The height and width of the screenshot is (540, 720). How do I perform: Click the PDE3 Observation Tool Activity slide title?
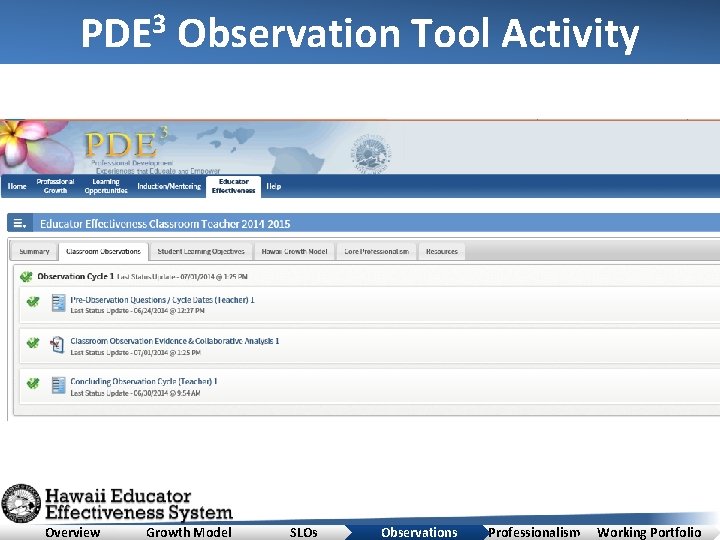[360, 33]
